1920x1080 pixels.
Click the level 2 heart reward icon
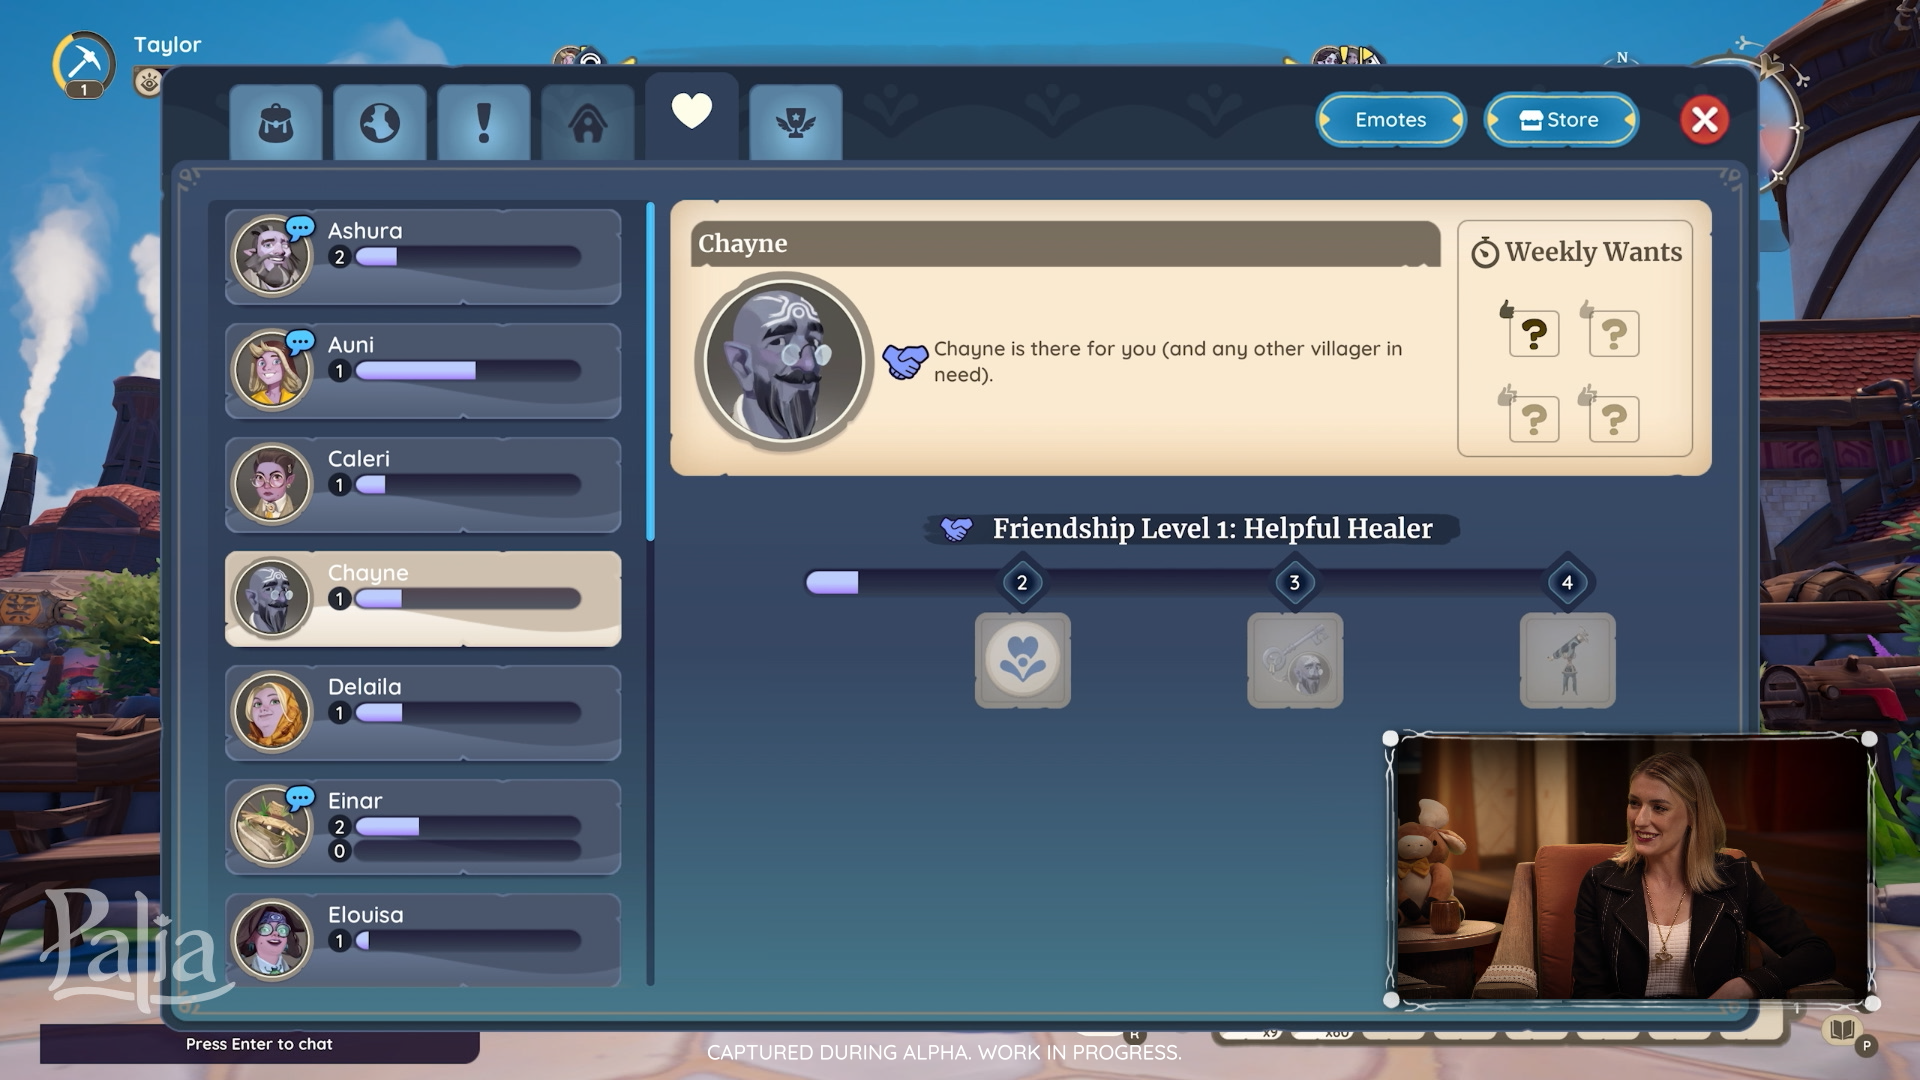pyautogui.click(x=1022, y=661)
